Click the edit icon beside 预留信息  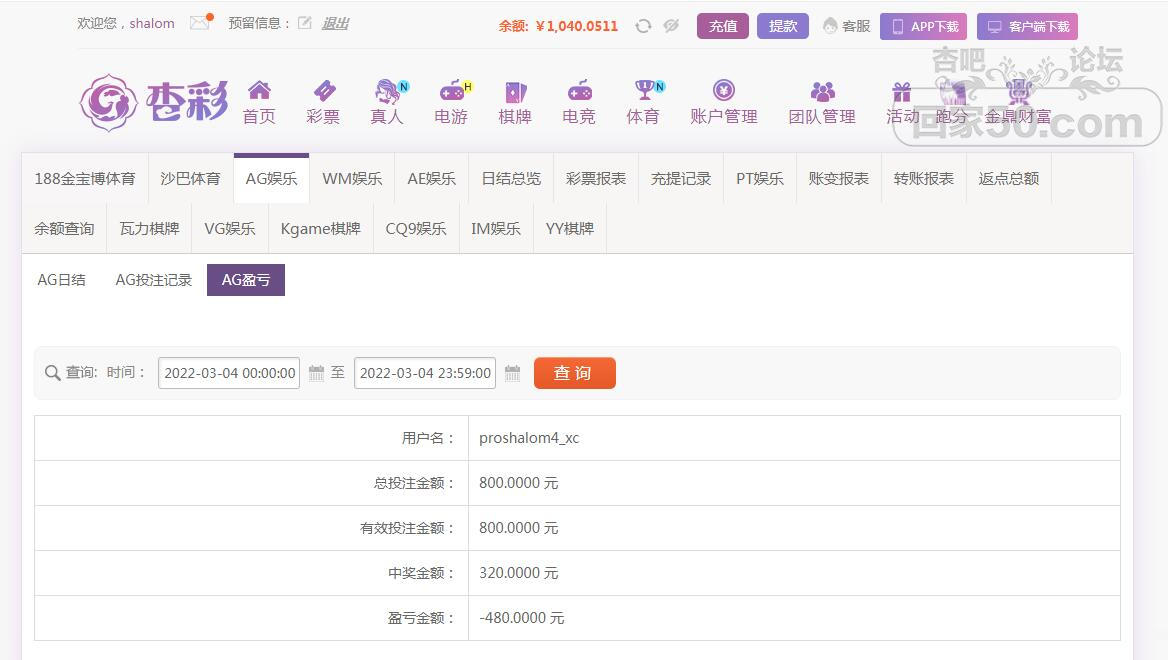(305, 23)
